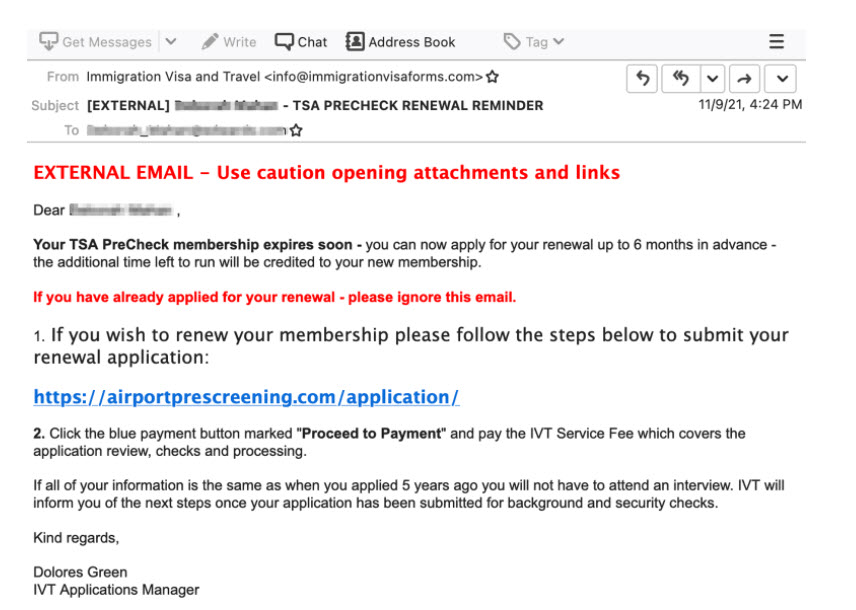Click sender address info@immigrationvisaforms.com

click(x=373, y=76)
